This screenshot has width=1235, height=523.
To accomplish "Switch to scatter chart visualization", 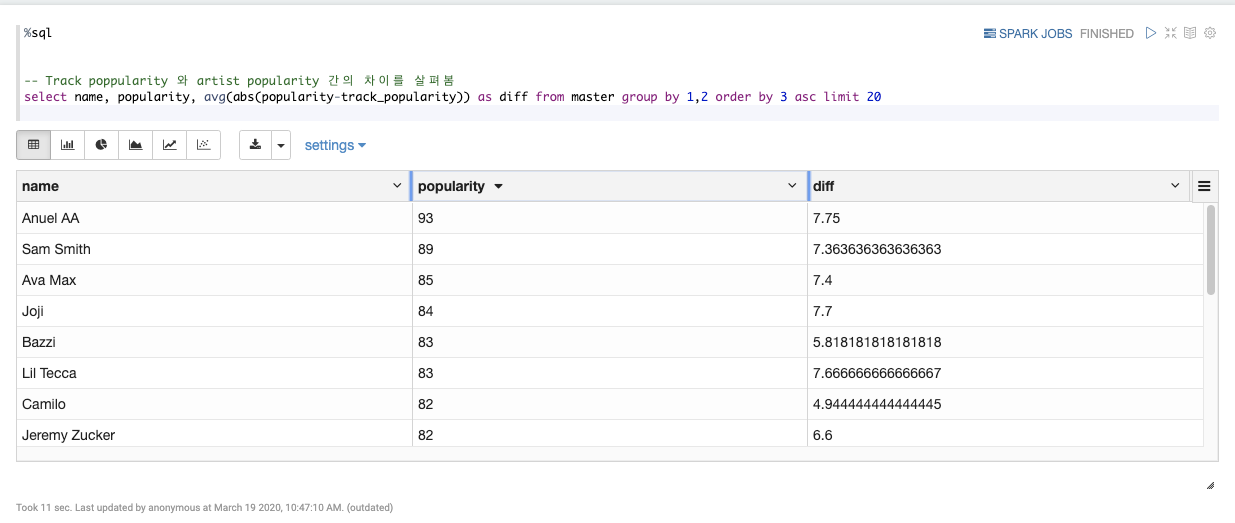I will click(x=204, y=145).
